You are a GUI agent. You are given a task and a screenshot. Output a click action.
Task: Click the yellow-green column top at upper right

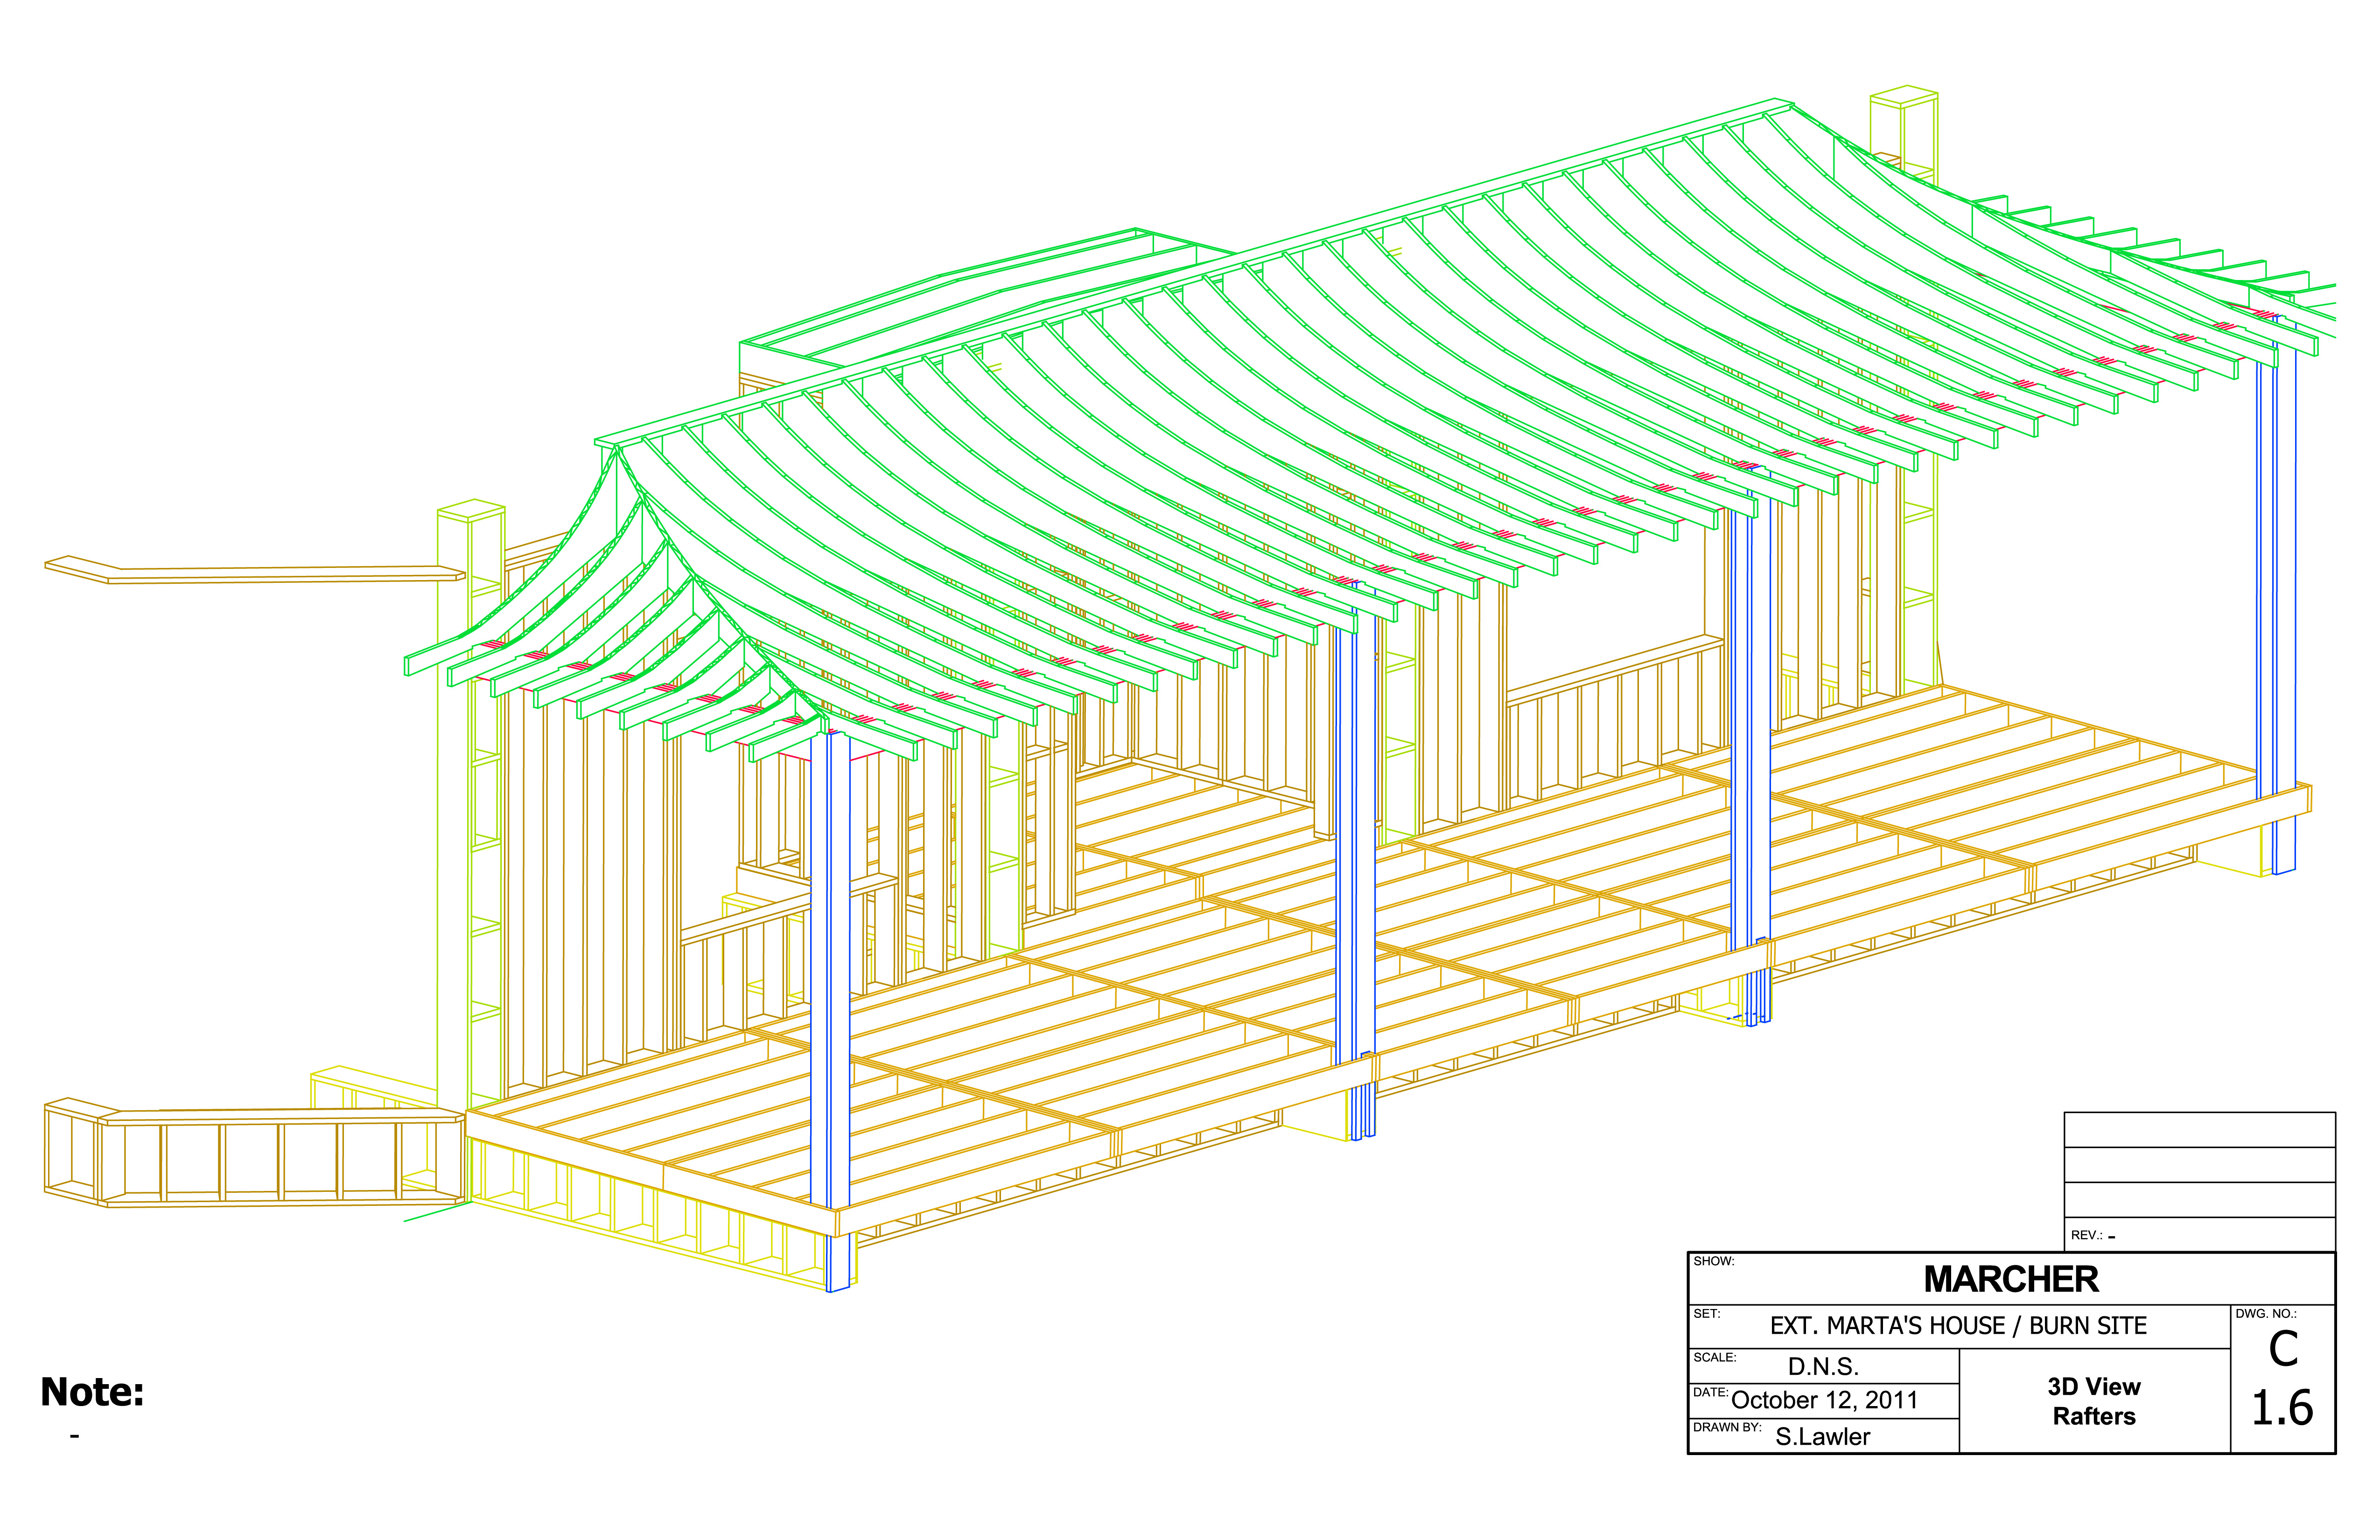[1904, 97]
